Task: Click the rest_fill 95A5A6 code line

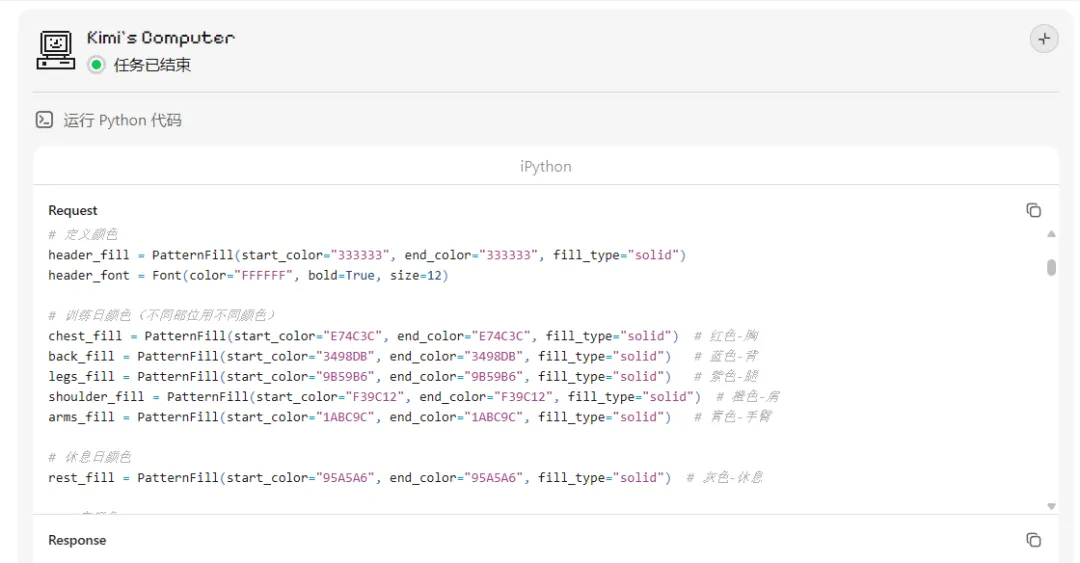Action: [359, 478]
